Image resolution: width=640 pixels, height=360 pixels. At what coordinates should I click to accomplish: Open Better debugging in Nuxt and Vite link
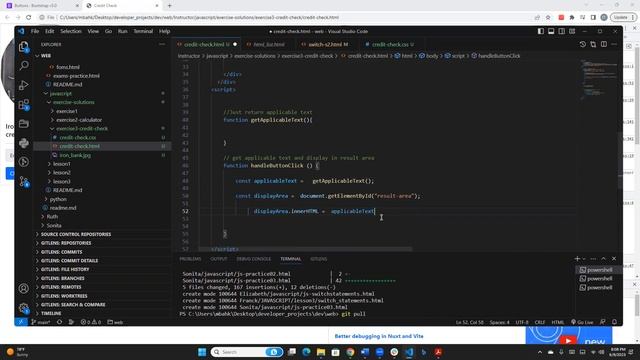pos(379,336)
